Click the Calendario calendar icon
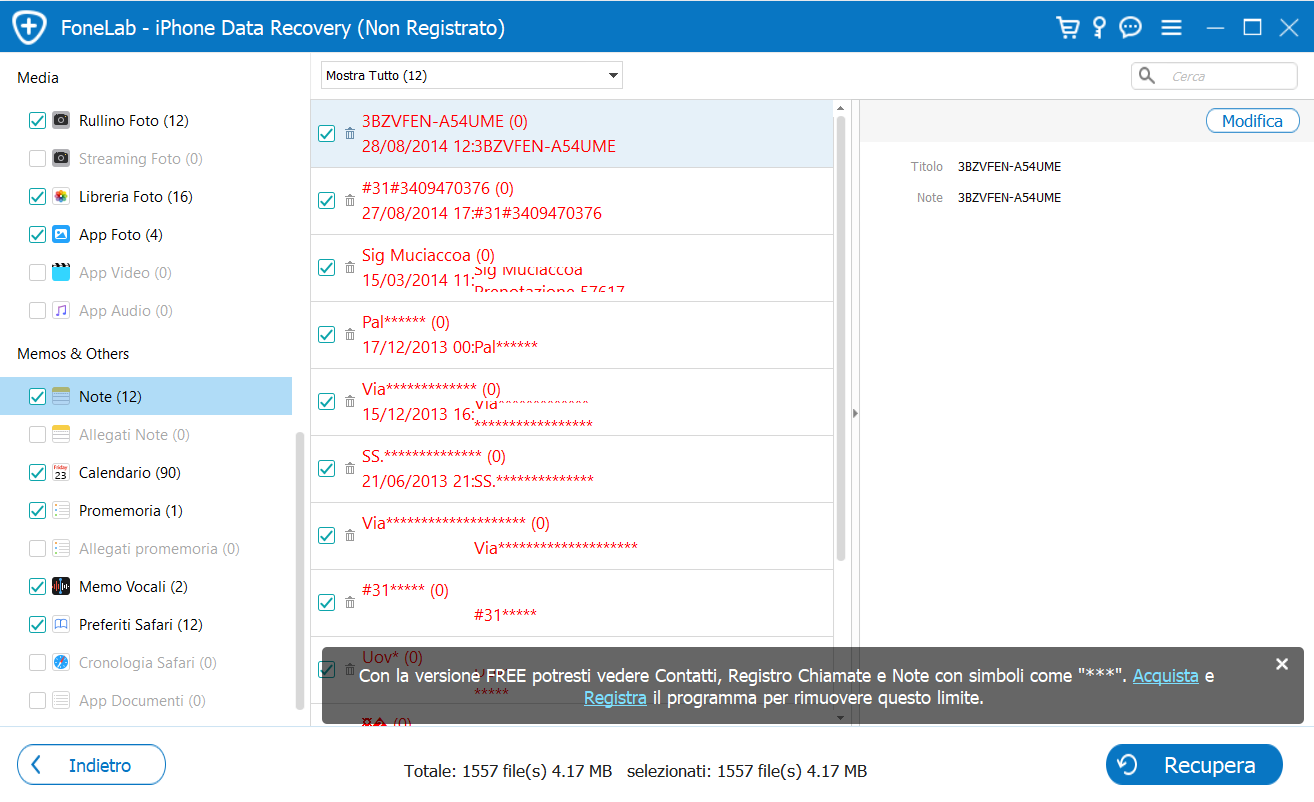 [x=61, y=473]
